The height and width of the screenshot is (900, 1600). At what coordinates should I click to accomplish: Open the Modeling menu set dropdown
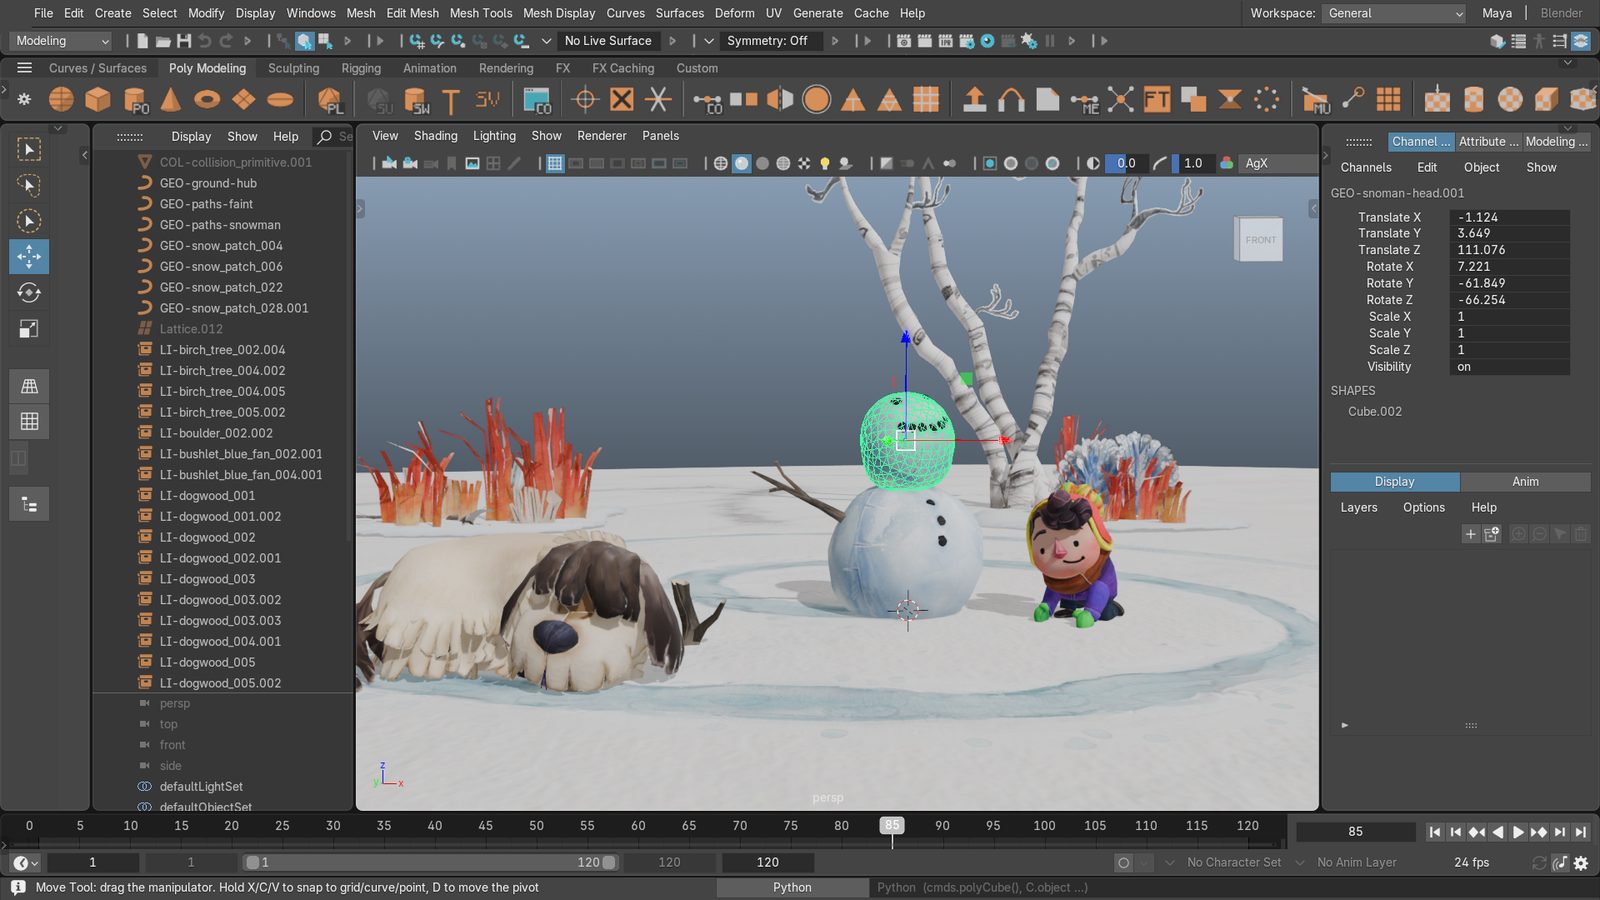coord(61,41)
